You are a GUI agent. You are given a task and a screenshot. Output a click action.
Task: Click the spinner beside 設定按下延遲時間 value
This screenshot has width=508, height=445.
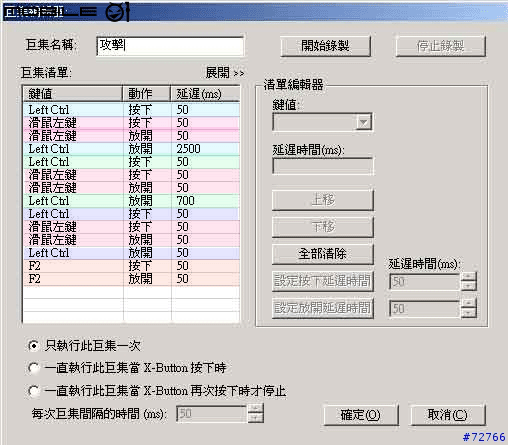[x=469, y=282]
